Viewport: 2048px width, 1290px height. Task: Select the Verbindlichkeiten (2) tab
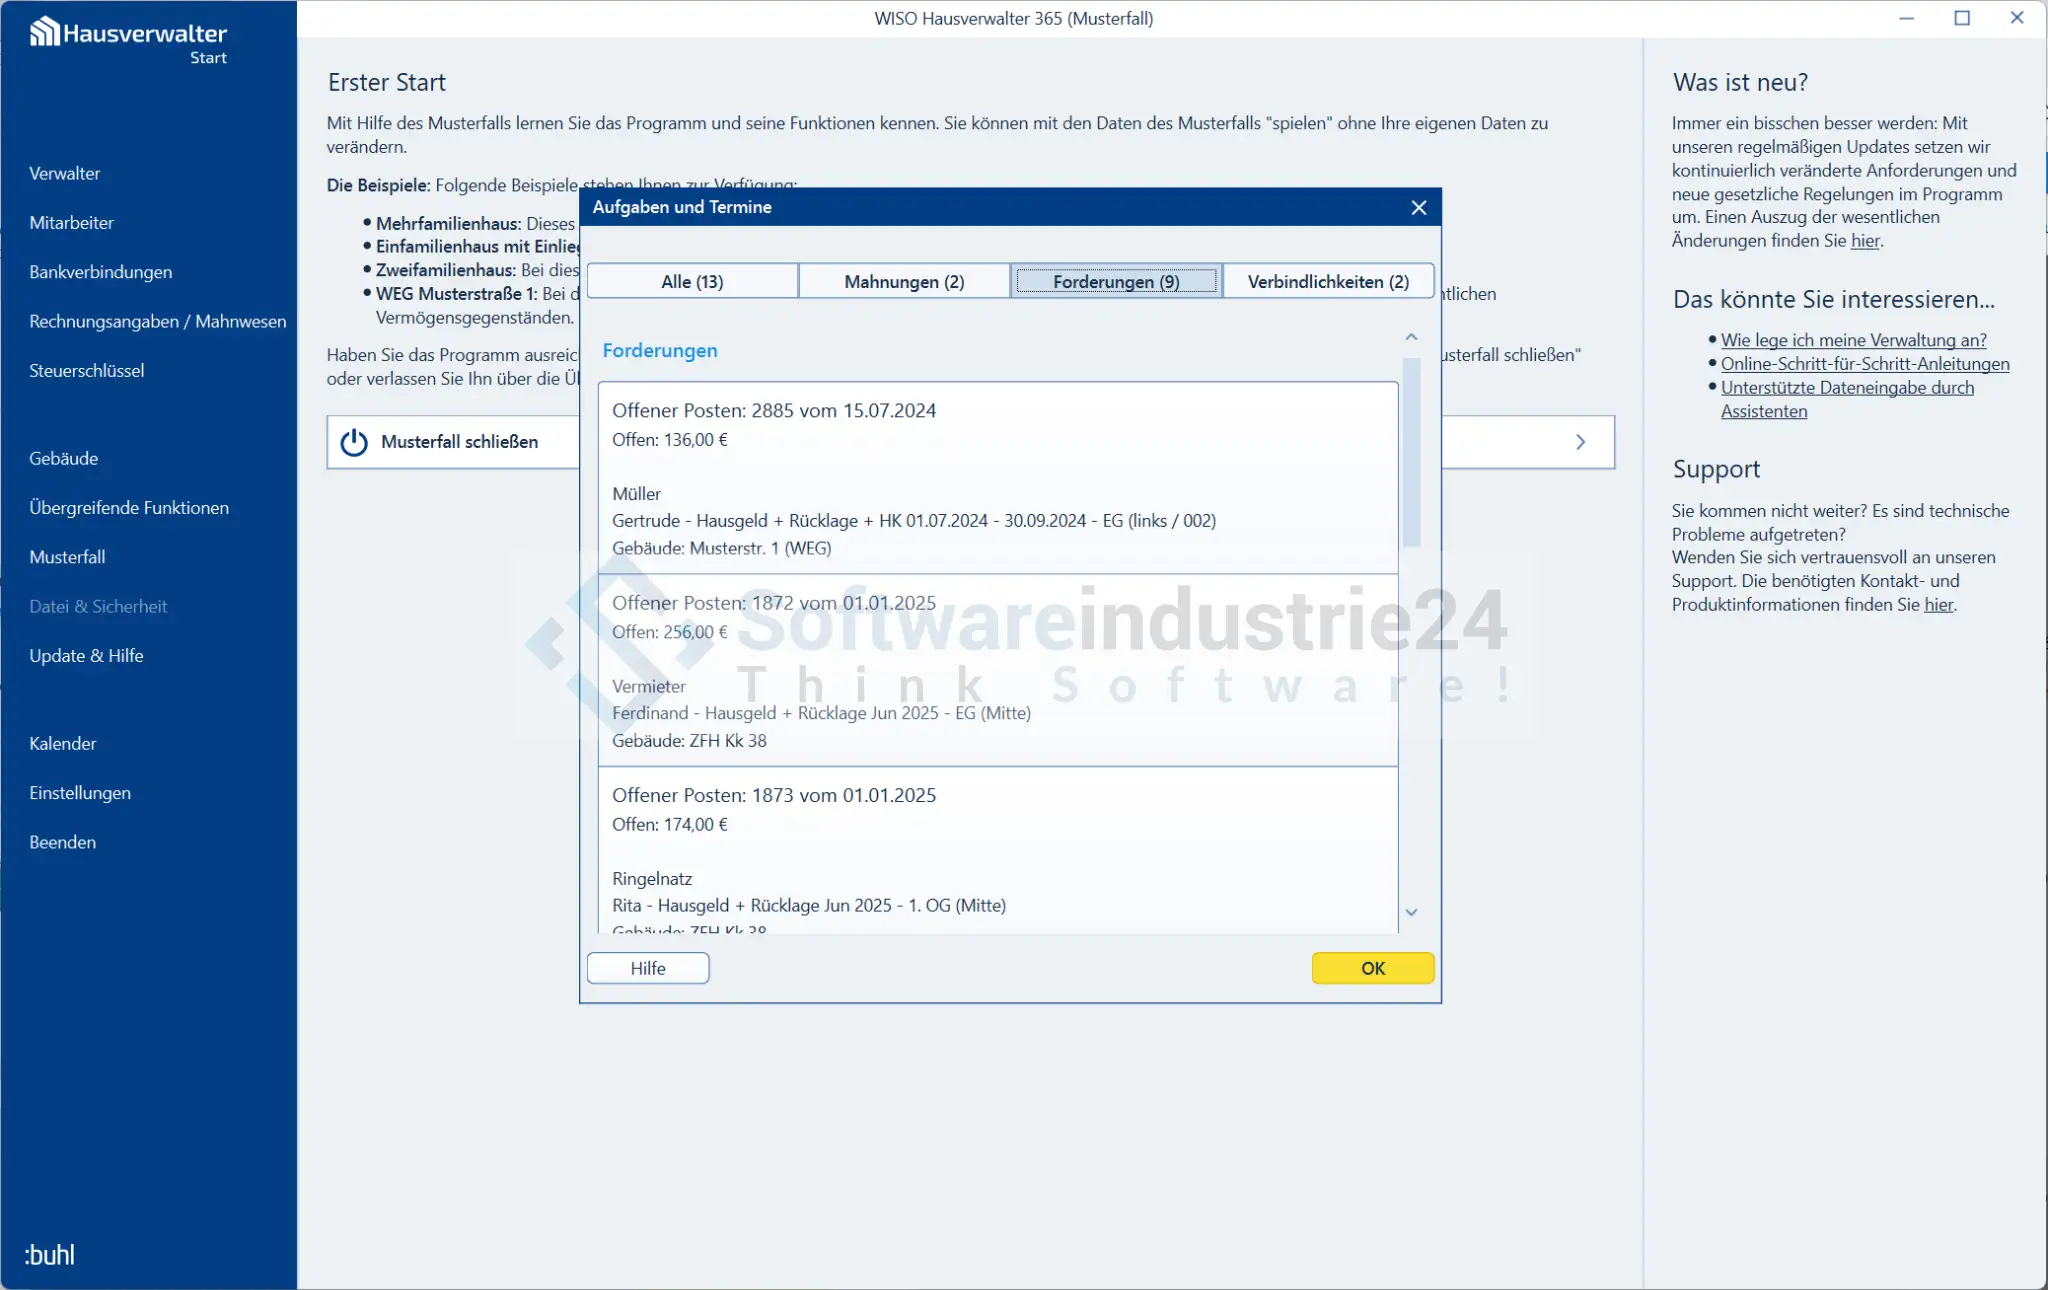point(1327,281)
